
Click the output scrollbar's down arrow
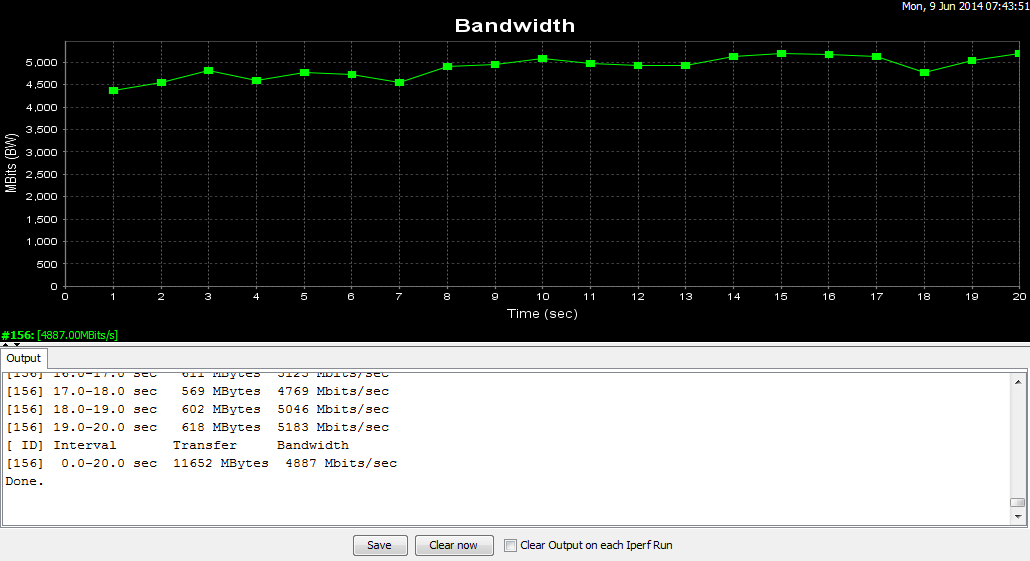tap(1017, 516)
